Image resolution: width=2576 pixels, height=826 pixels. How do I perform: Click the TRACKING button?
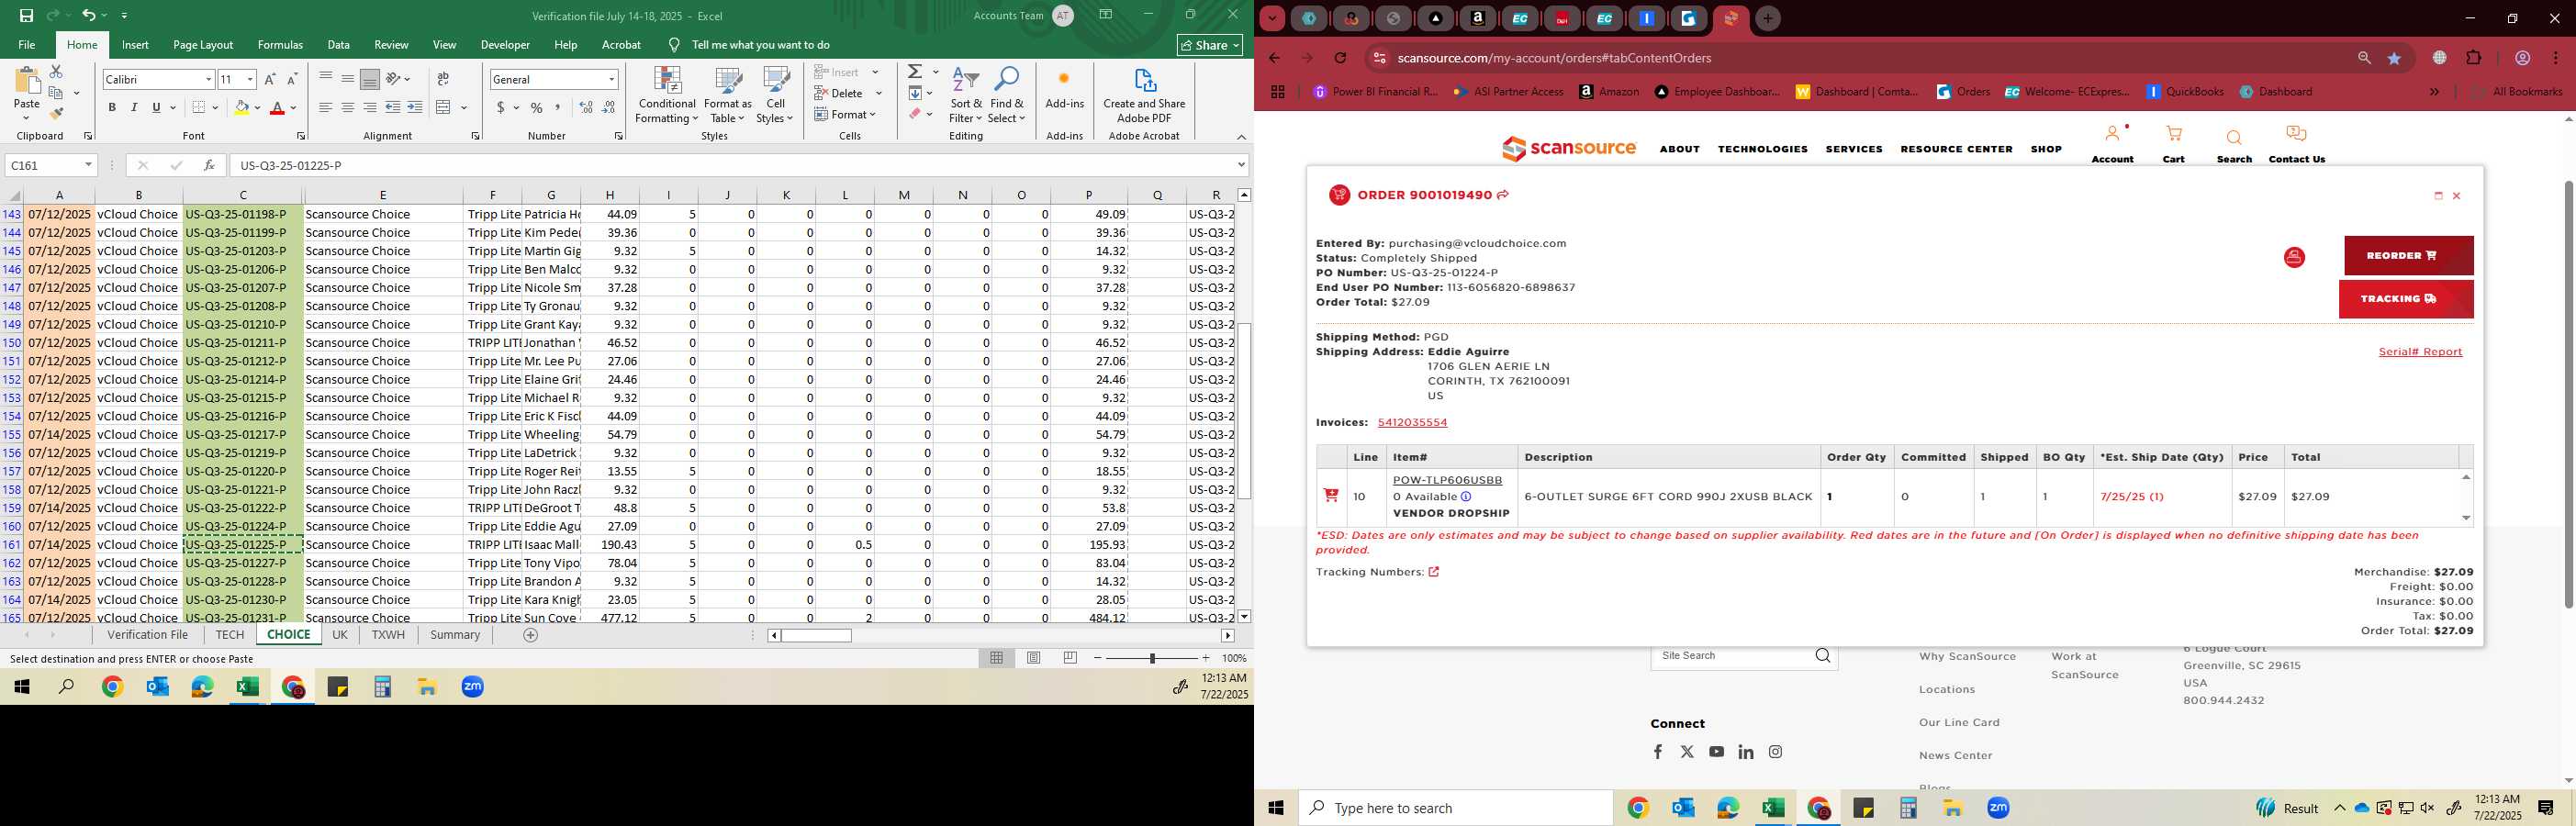(2405, 299)
